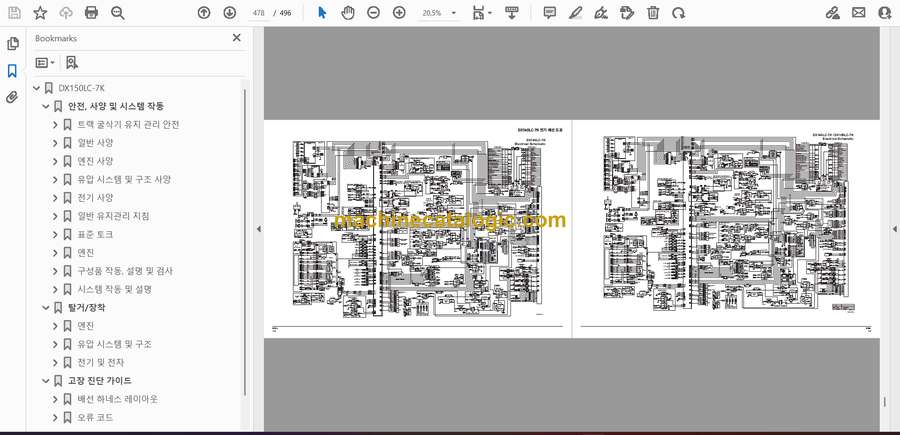Open the fit page options dropdown
The height and width of the screenshot is (435, 900).
tap(482, 13)
